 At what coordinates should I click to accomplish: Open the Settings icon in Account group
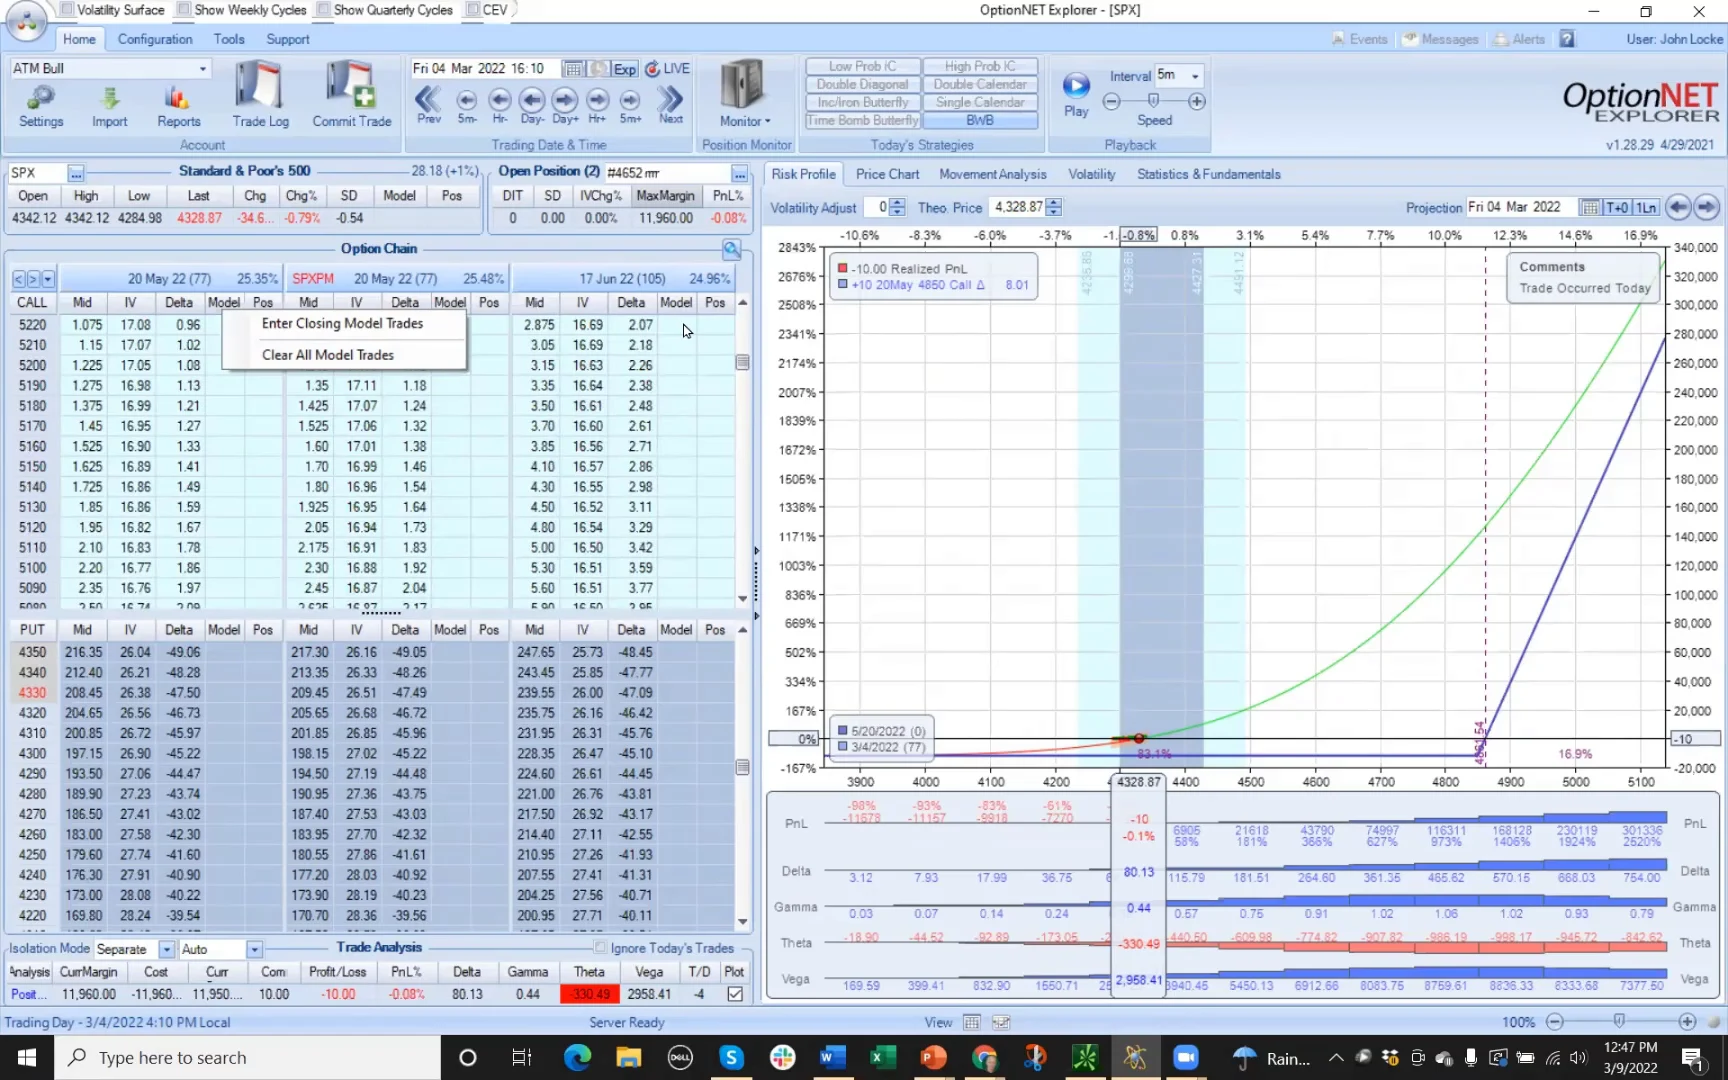coord(41,106)
